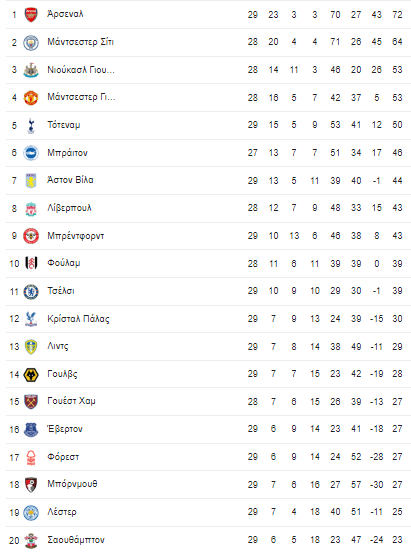Click the Manchester City crest icon

[x=31, y=42]
